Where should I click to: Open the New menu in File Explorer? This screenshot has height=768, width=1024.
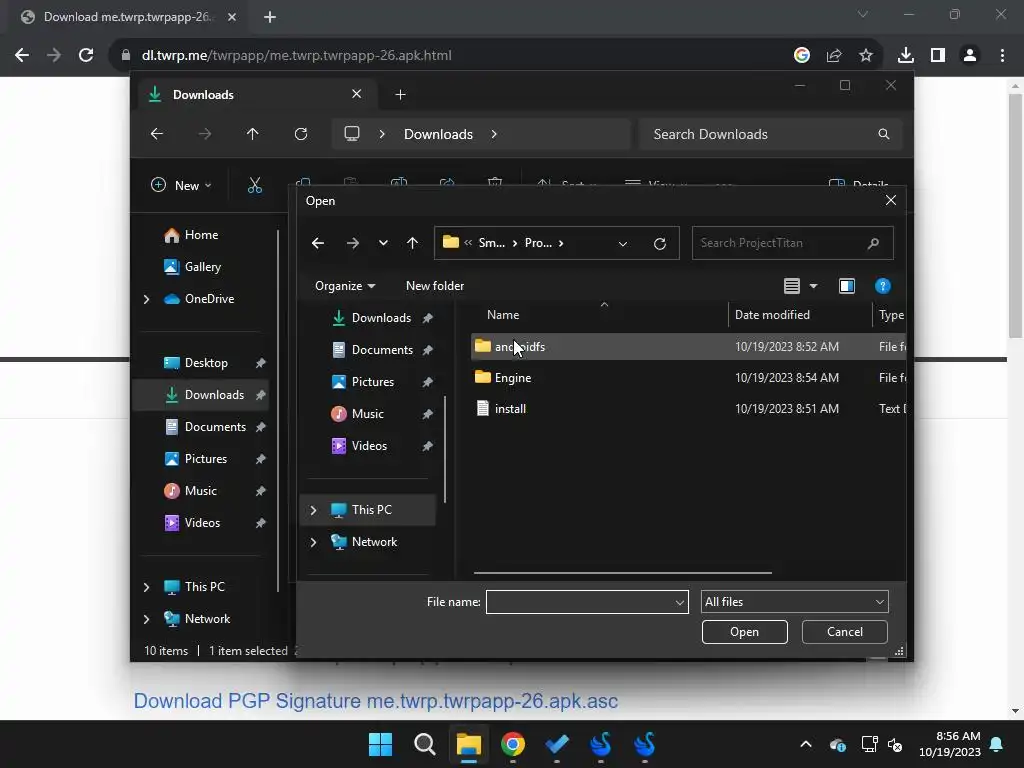[x=181, y=186]
